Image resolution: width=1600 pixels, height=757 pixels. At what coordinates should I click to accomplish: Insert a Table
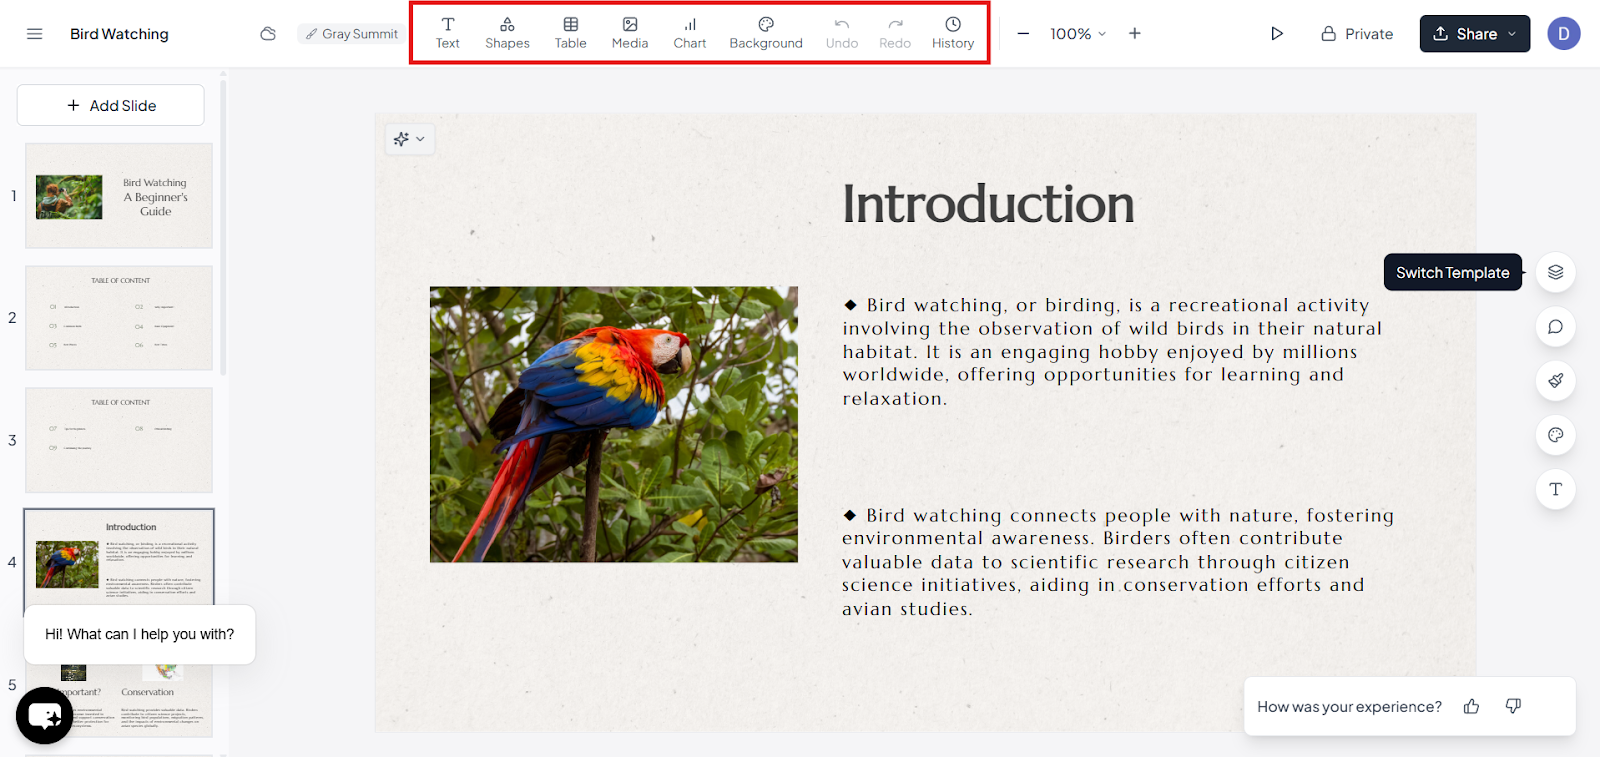(571, 33)
